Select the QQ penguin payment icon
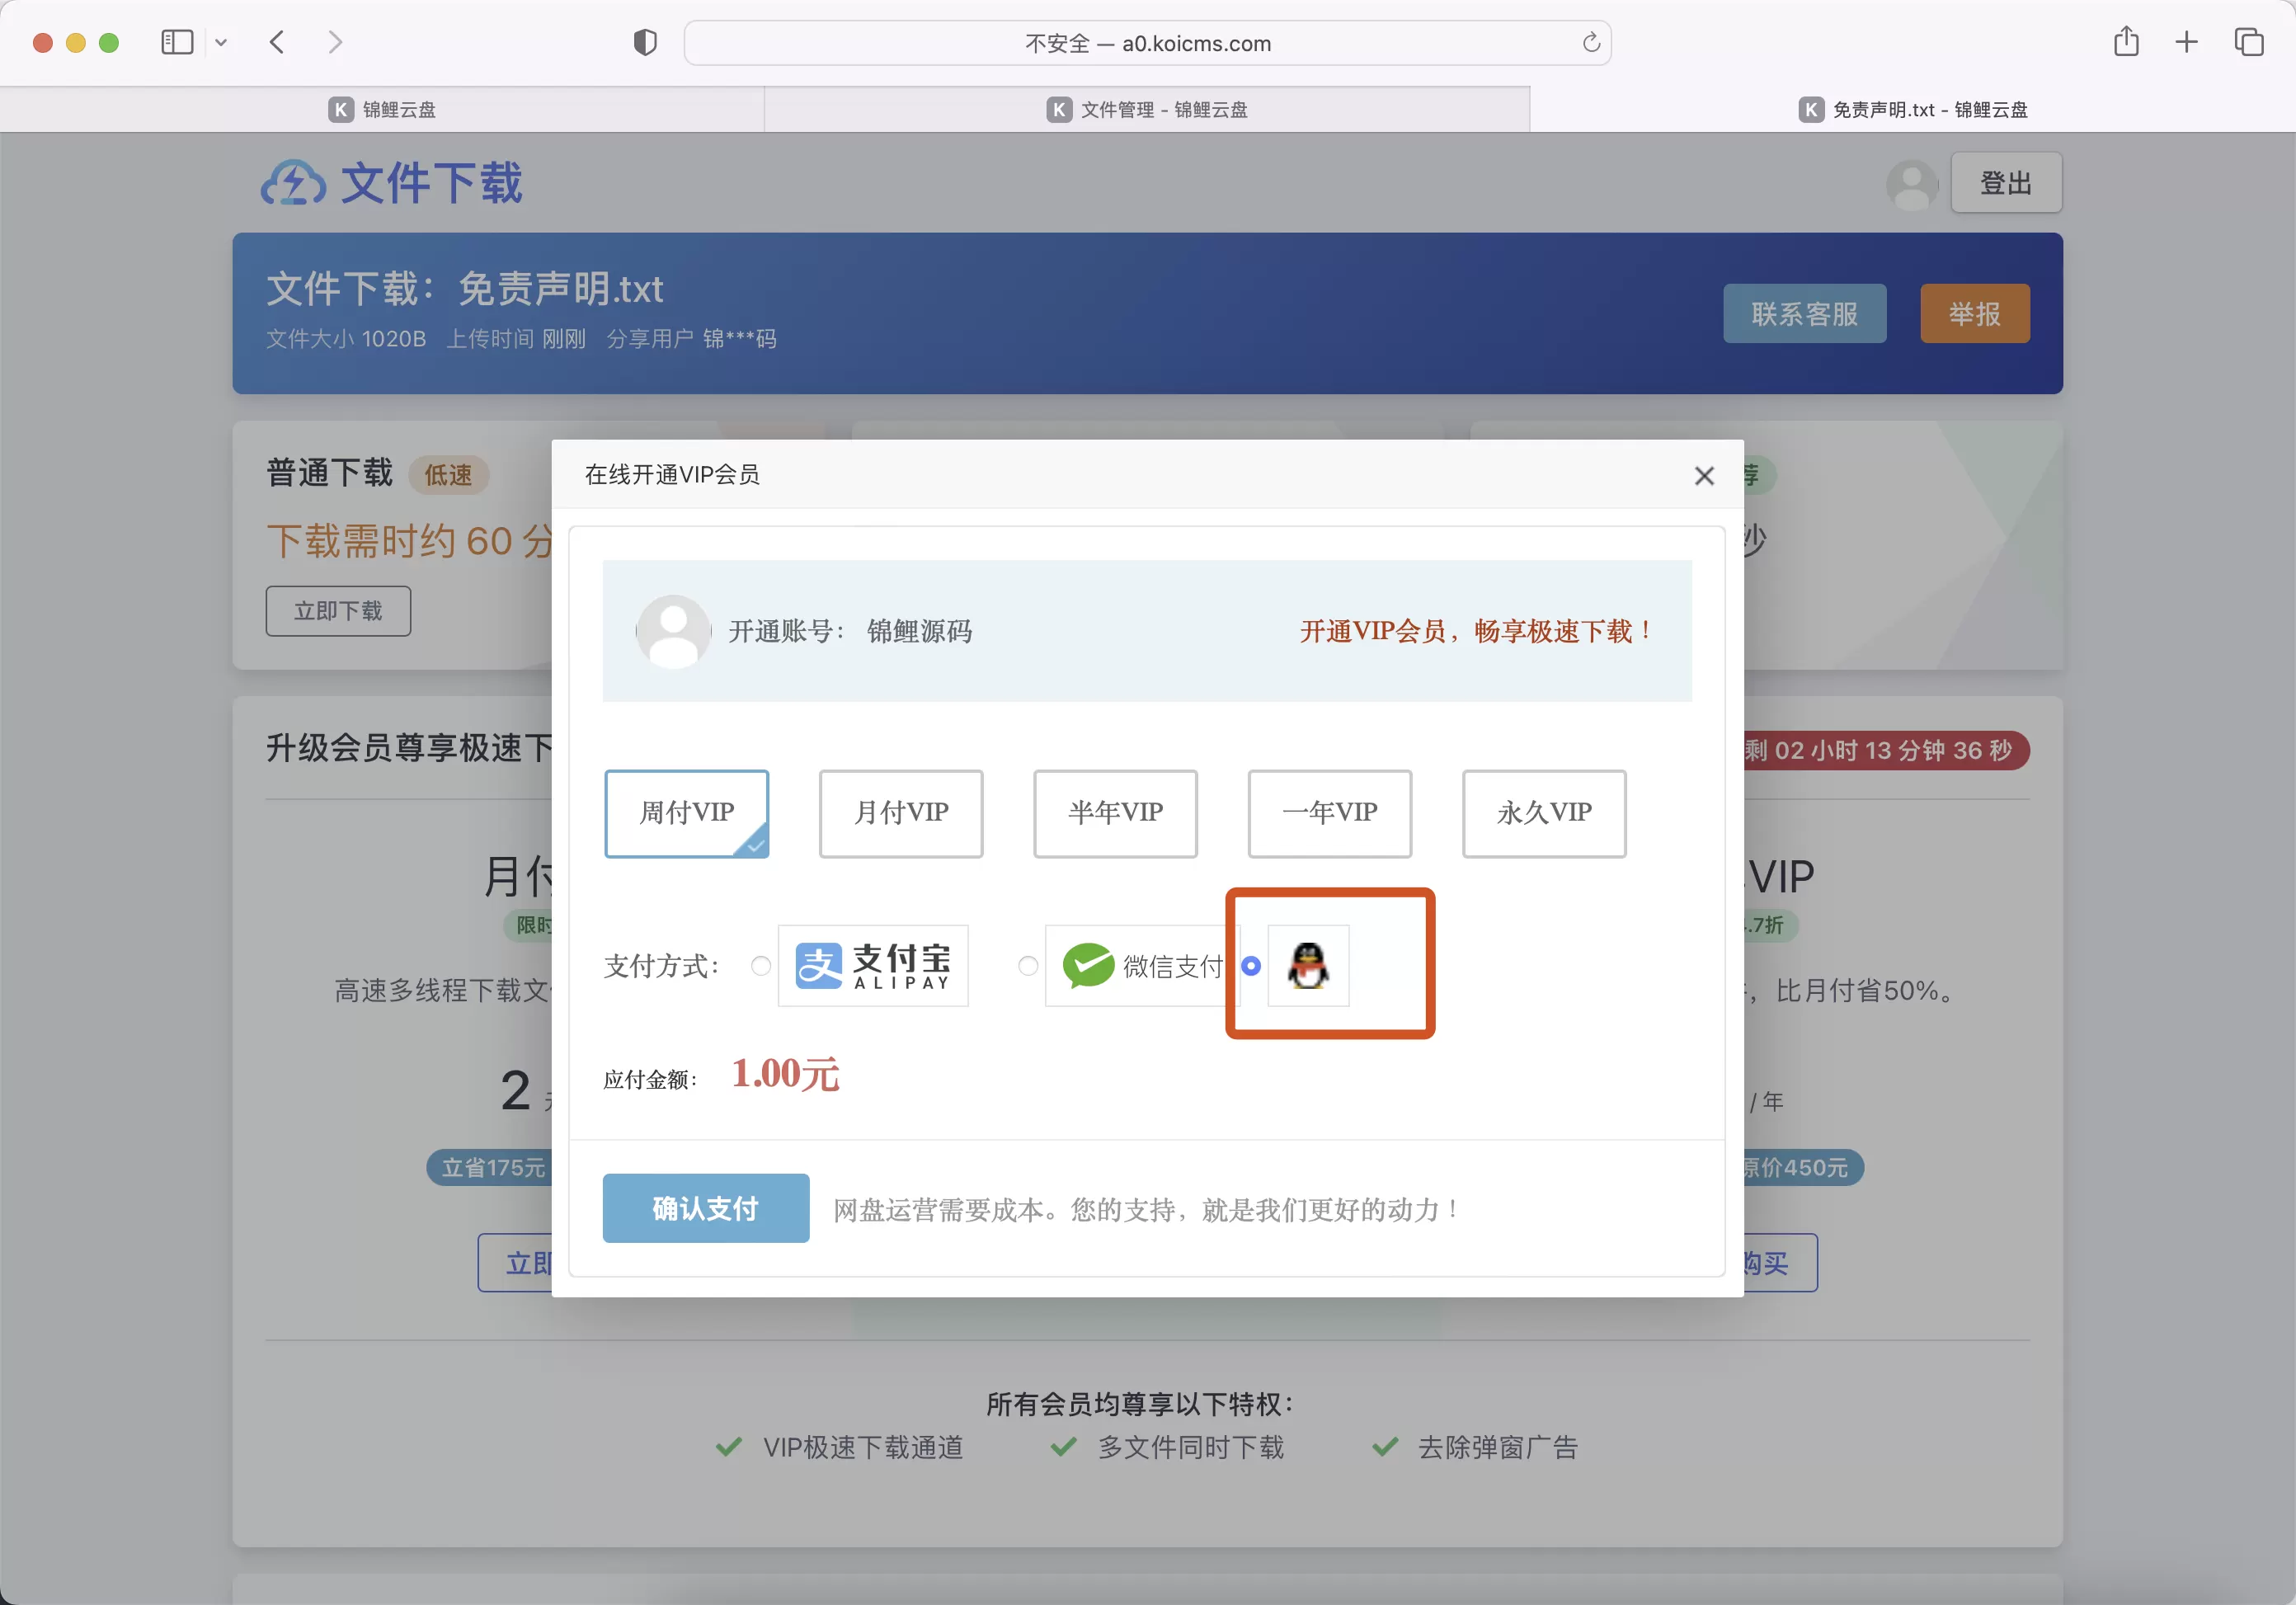This screenshot has width=2296, height=1605. coord(1308,965)
